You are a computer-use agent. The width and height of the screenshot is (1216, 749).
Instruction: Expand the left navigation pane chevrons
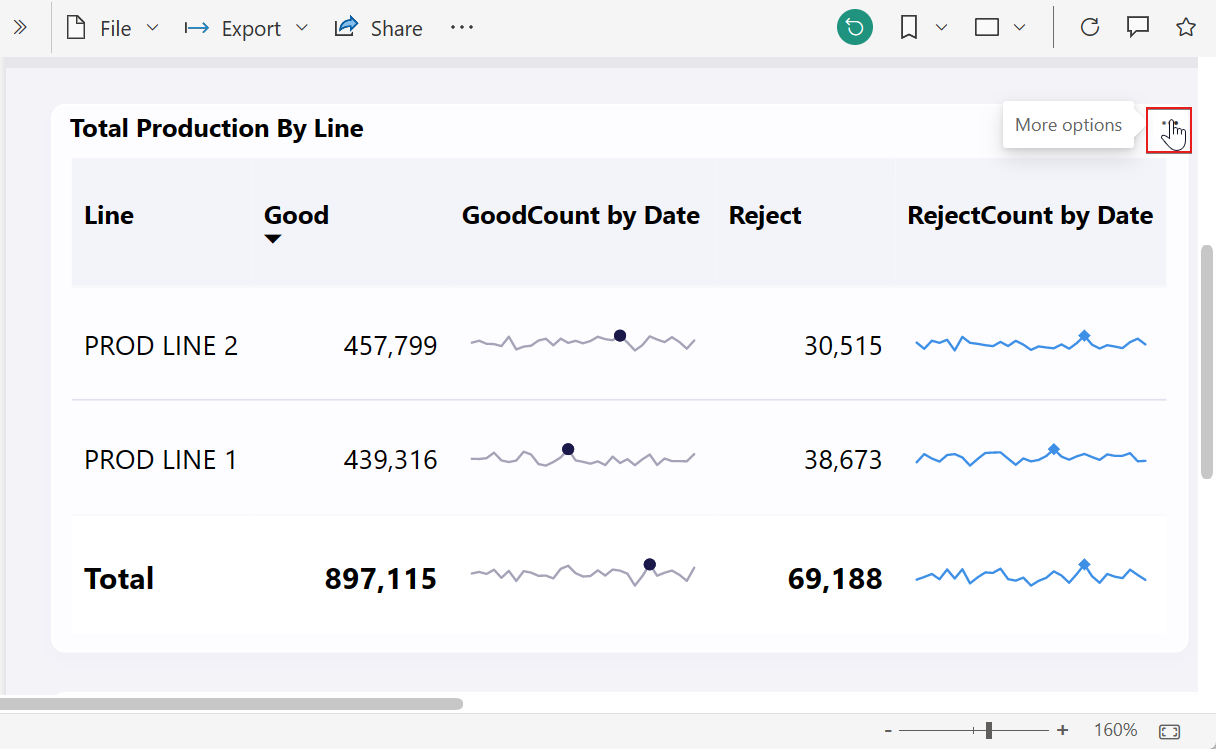(x=20, y=28)
